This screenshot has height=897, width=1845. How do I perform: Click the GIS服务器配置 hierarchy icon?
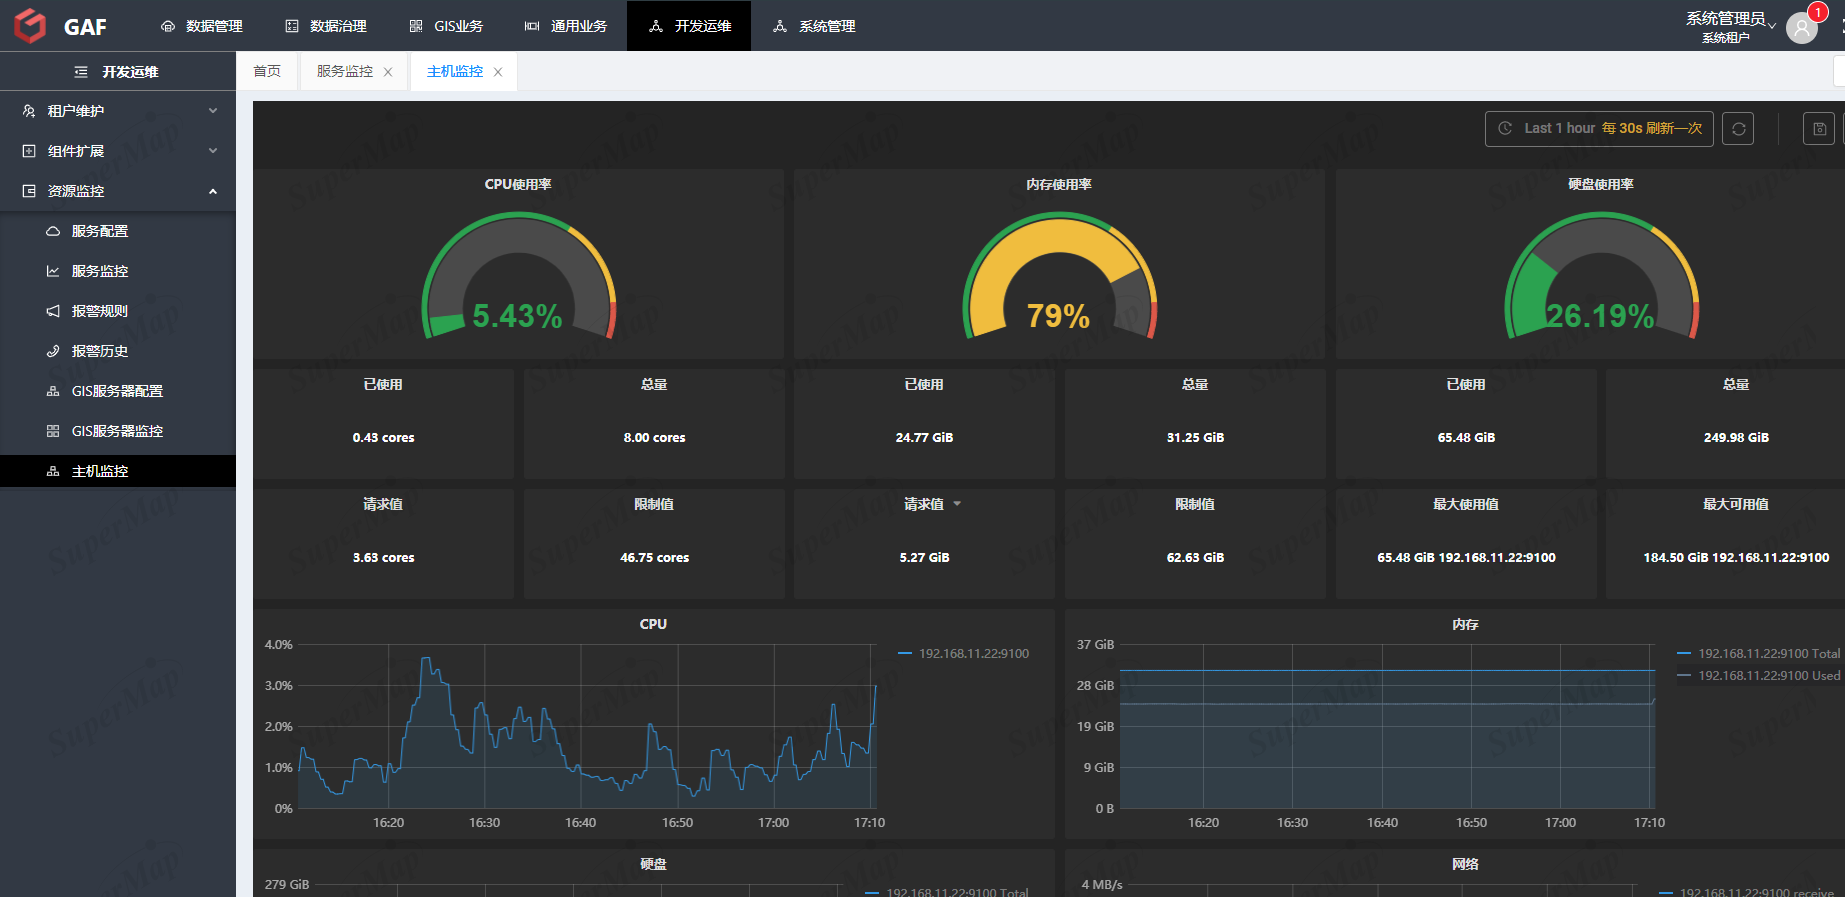click(x=53, y=391)
